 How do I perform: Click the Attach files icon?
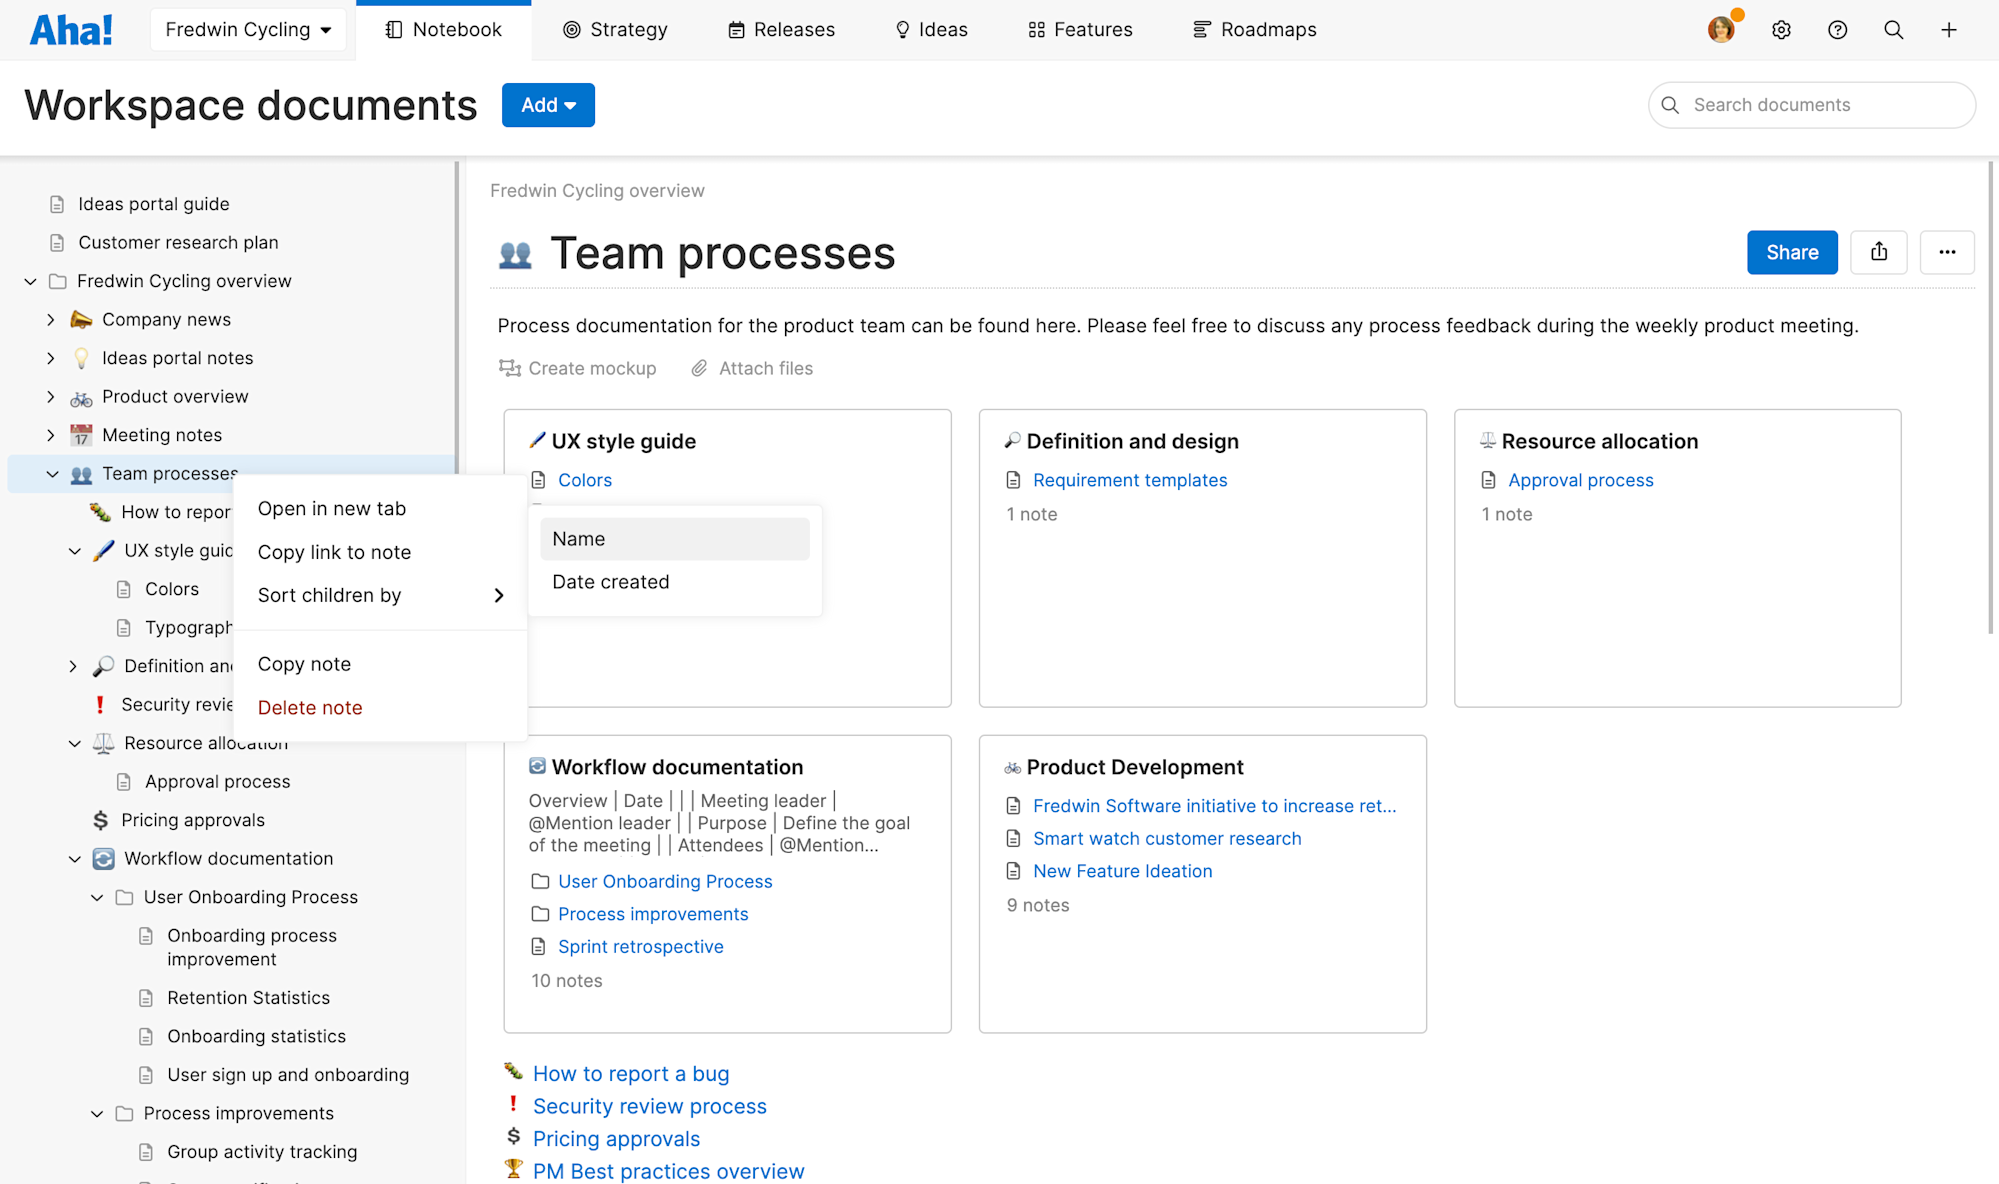(x=700, y=368)
